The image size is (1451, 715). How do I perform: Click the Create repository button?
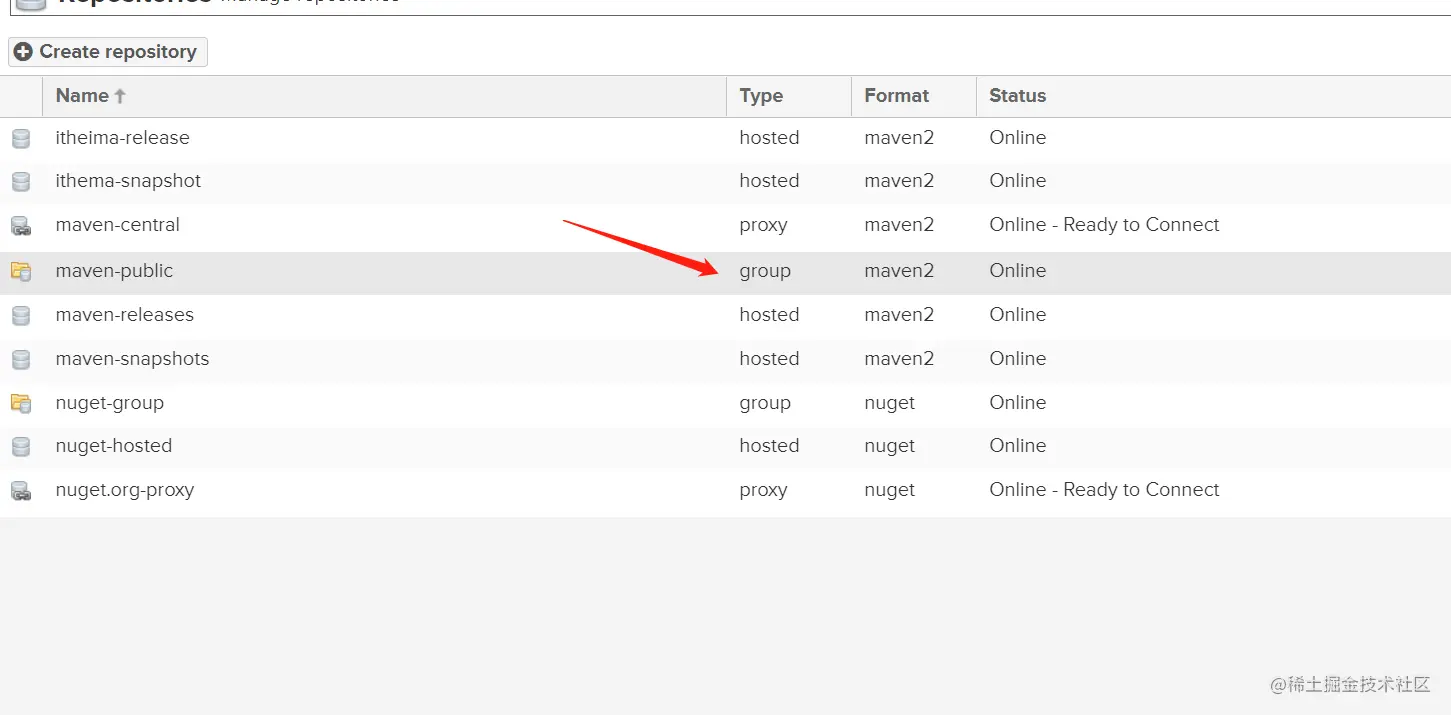[108, 52]
